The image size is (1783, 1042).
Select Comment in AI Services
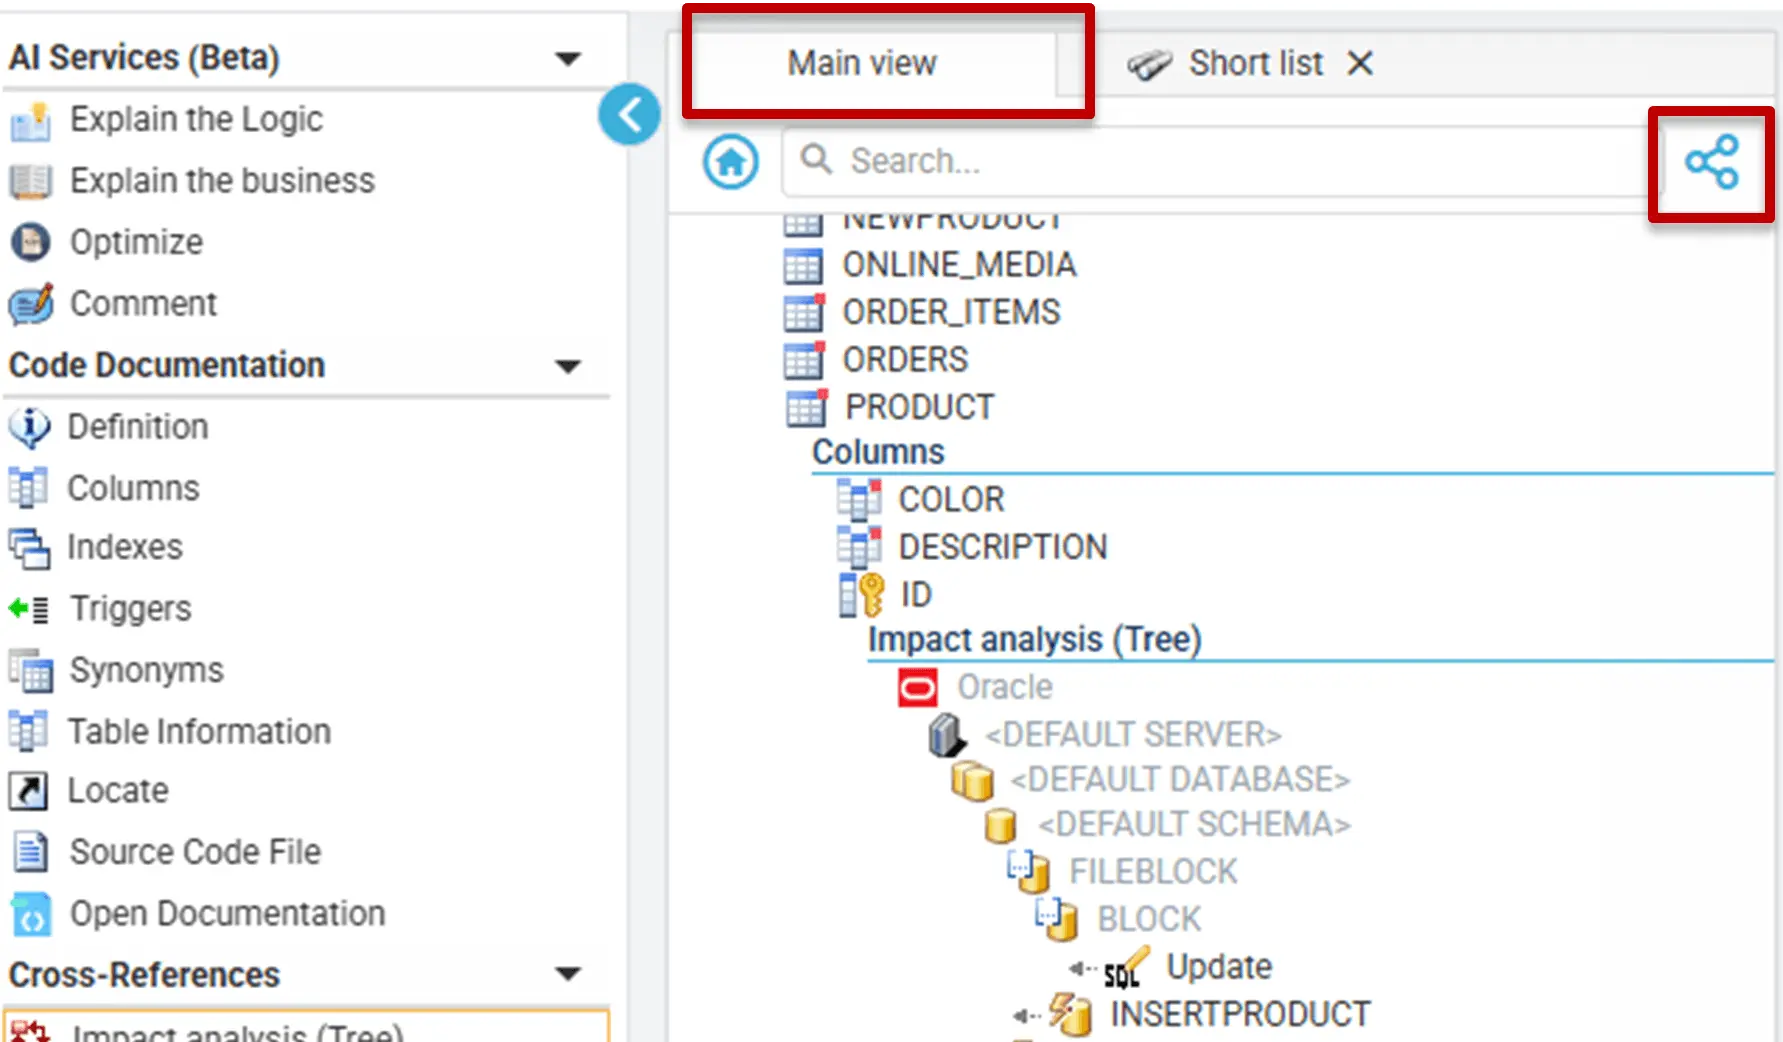coord(143,304)
